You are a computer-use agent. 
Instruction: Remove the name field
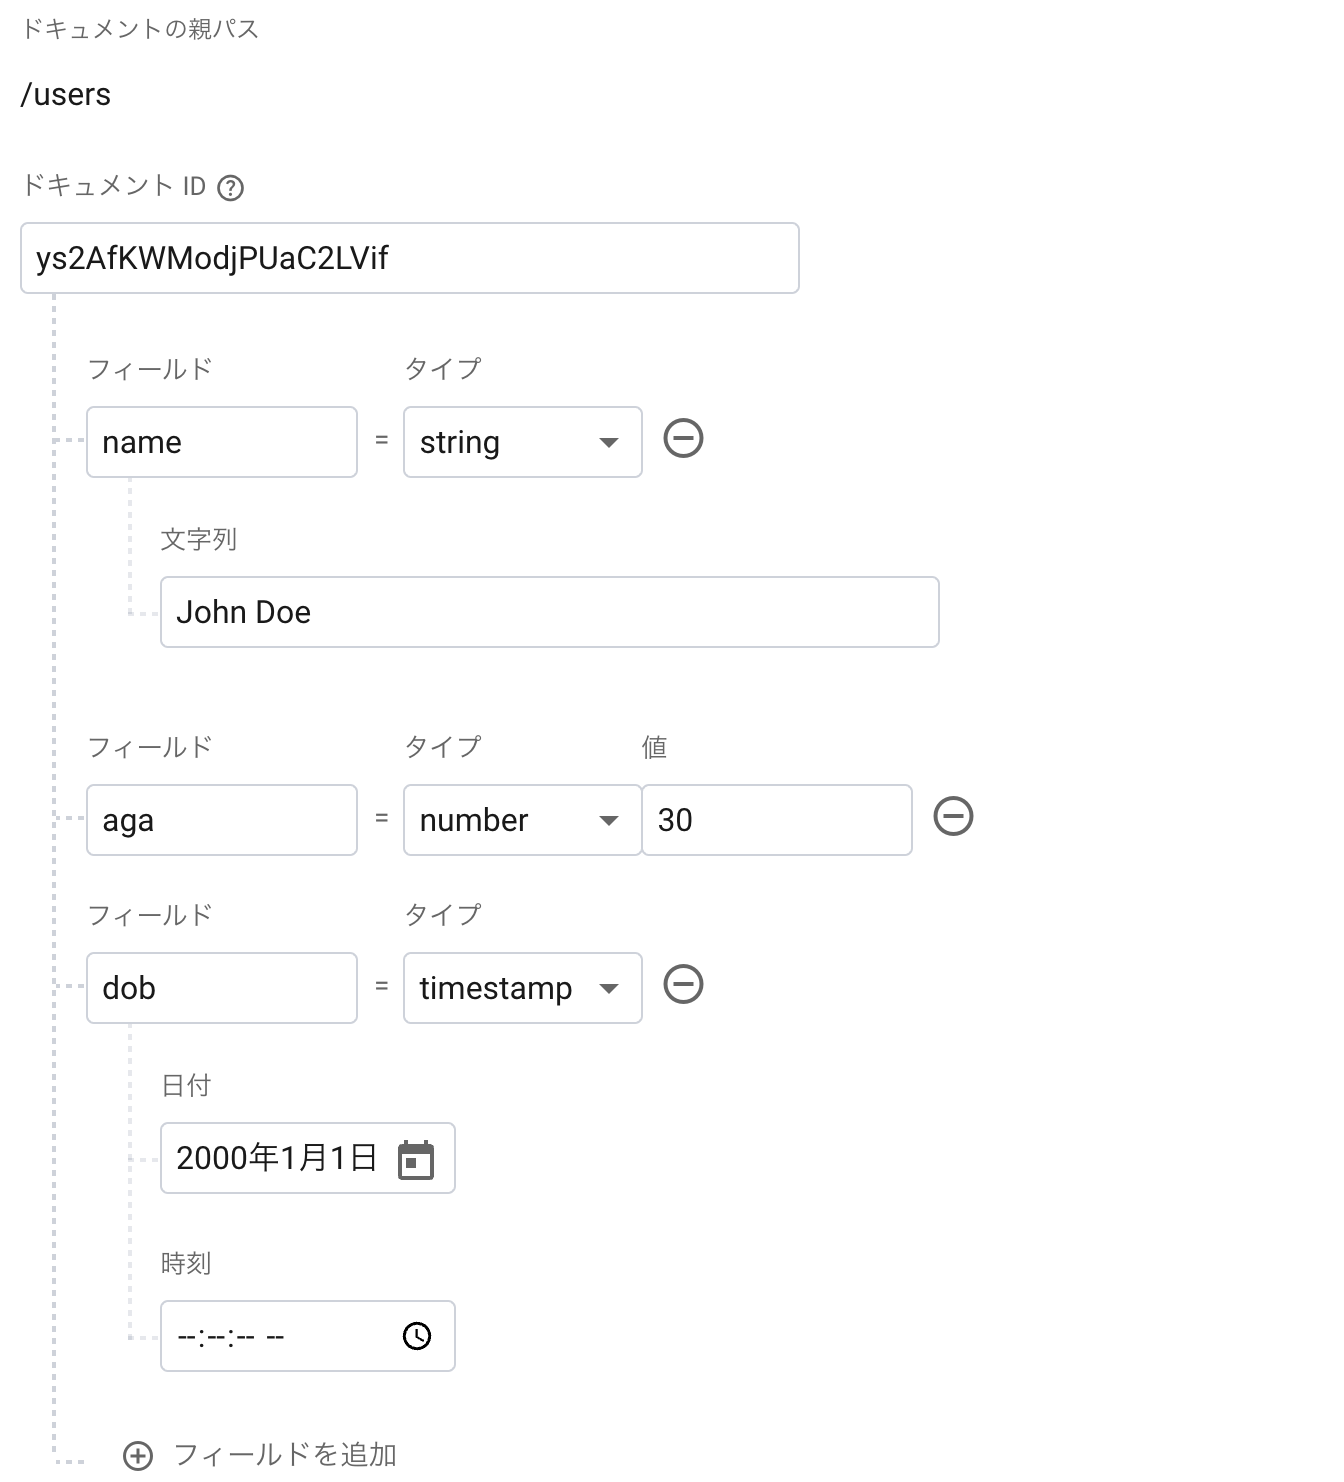[x=684, y=439]
